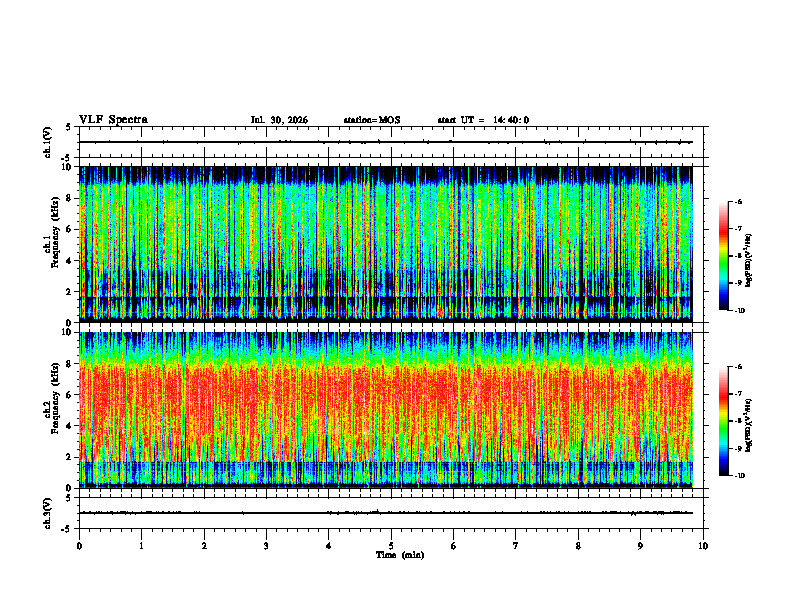Click the "6" kHz tick on ch.2 frequency axis

[x=69, y=395]
